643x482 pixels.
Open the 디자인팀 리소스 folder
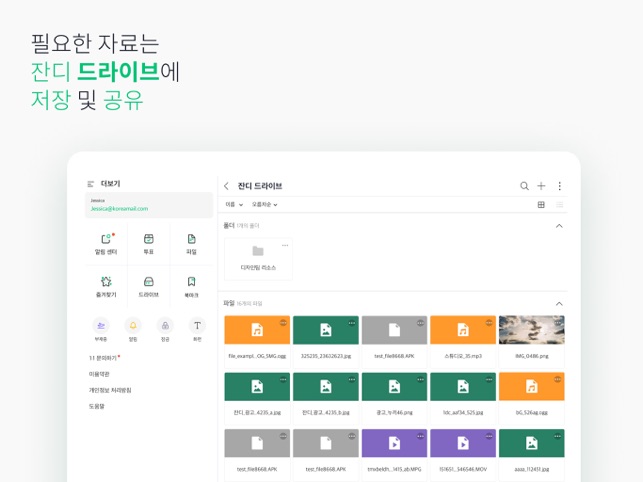pos(258,259)
